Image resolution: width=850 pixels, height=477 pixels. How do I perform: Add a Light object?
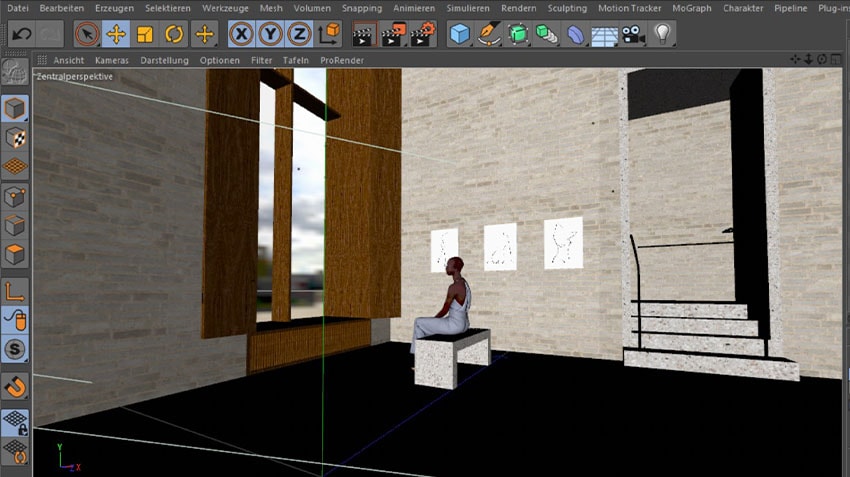pyautogui.click(x=662, y=34)
